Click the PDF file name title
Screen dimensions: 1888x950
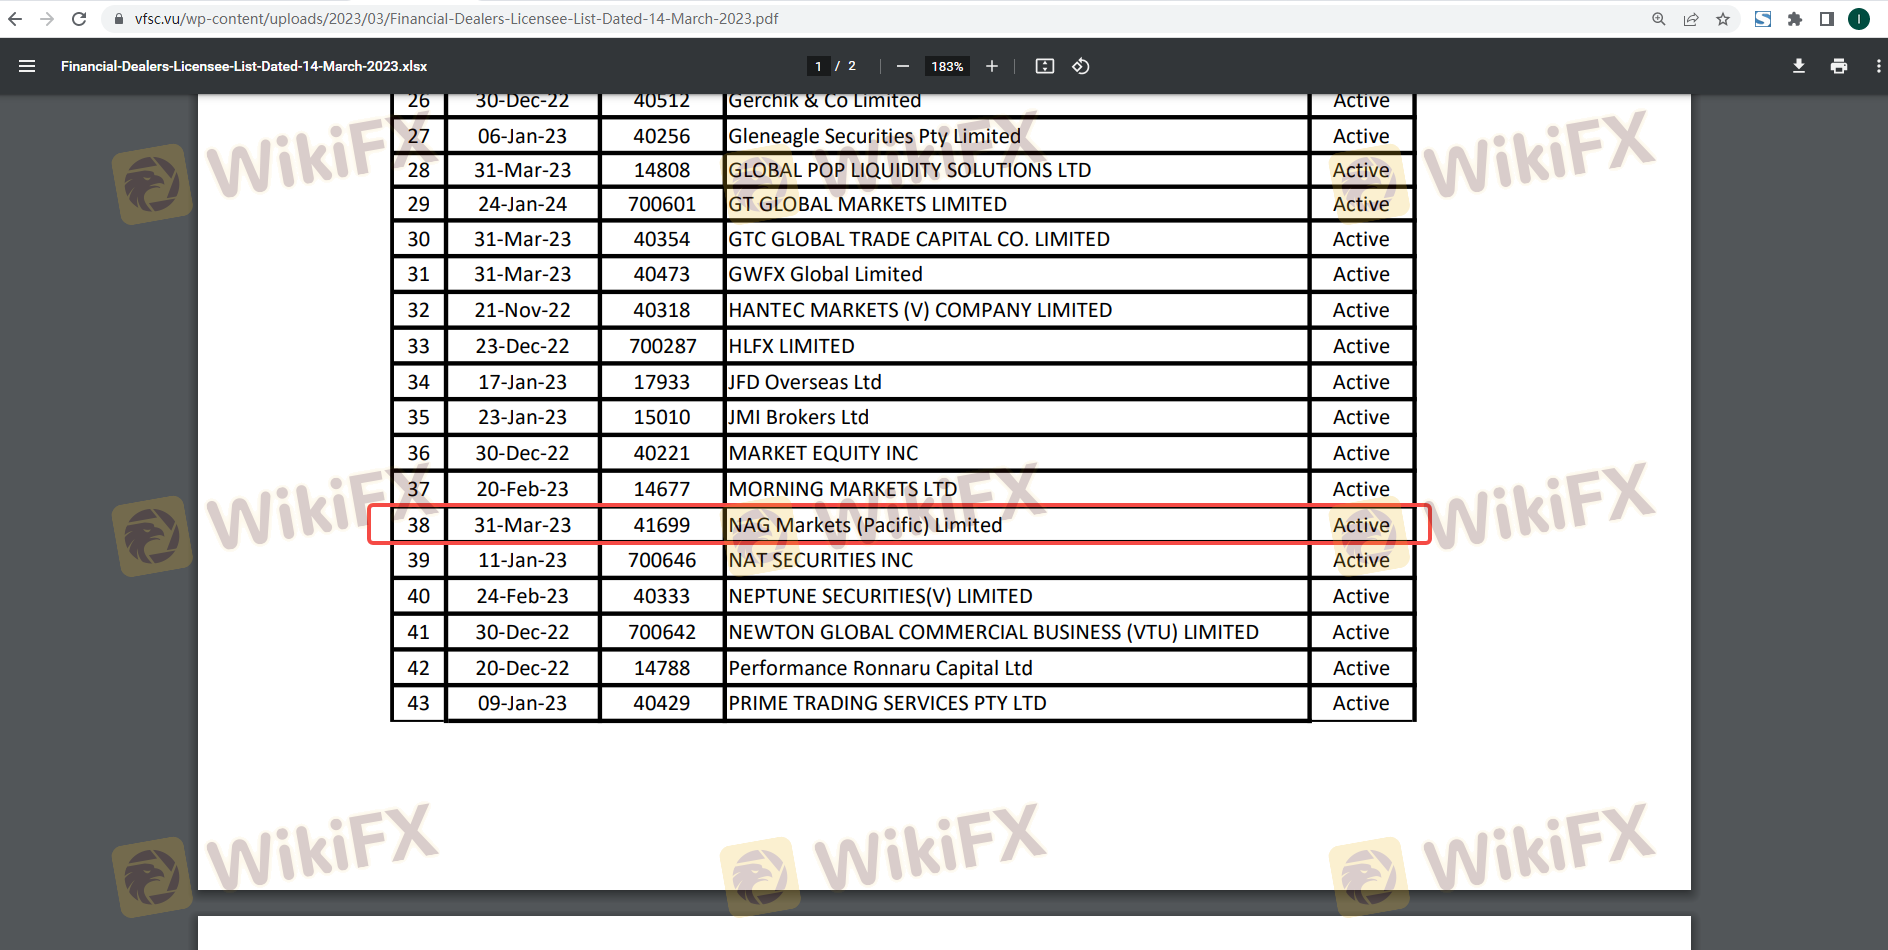(244, 66)
